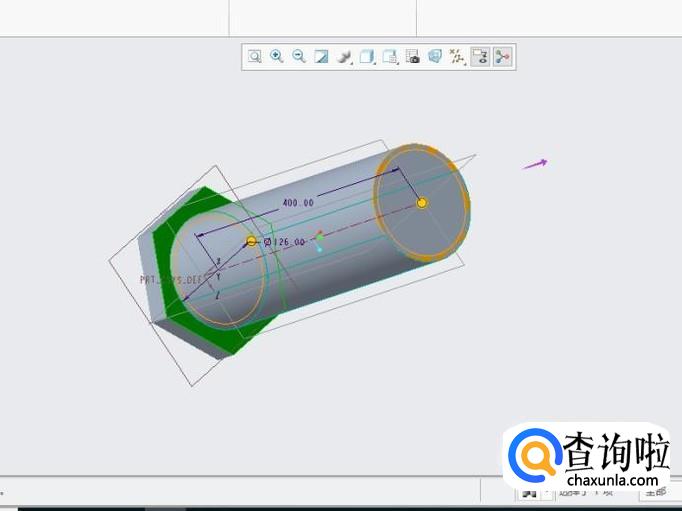Click the yellow drag handle near diameter dimension
This screenshot has height=511, width=682.
[252, 241]
